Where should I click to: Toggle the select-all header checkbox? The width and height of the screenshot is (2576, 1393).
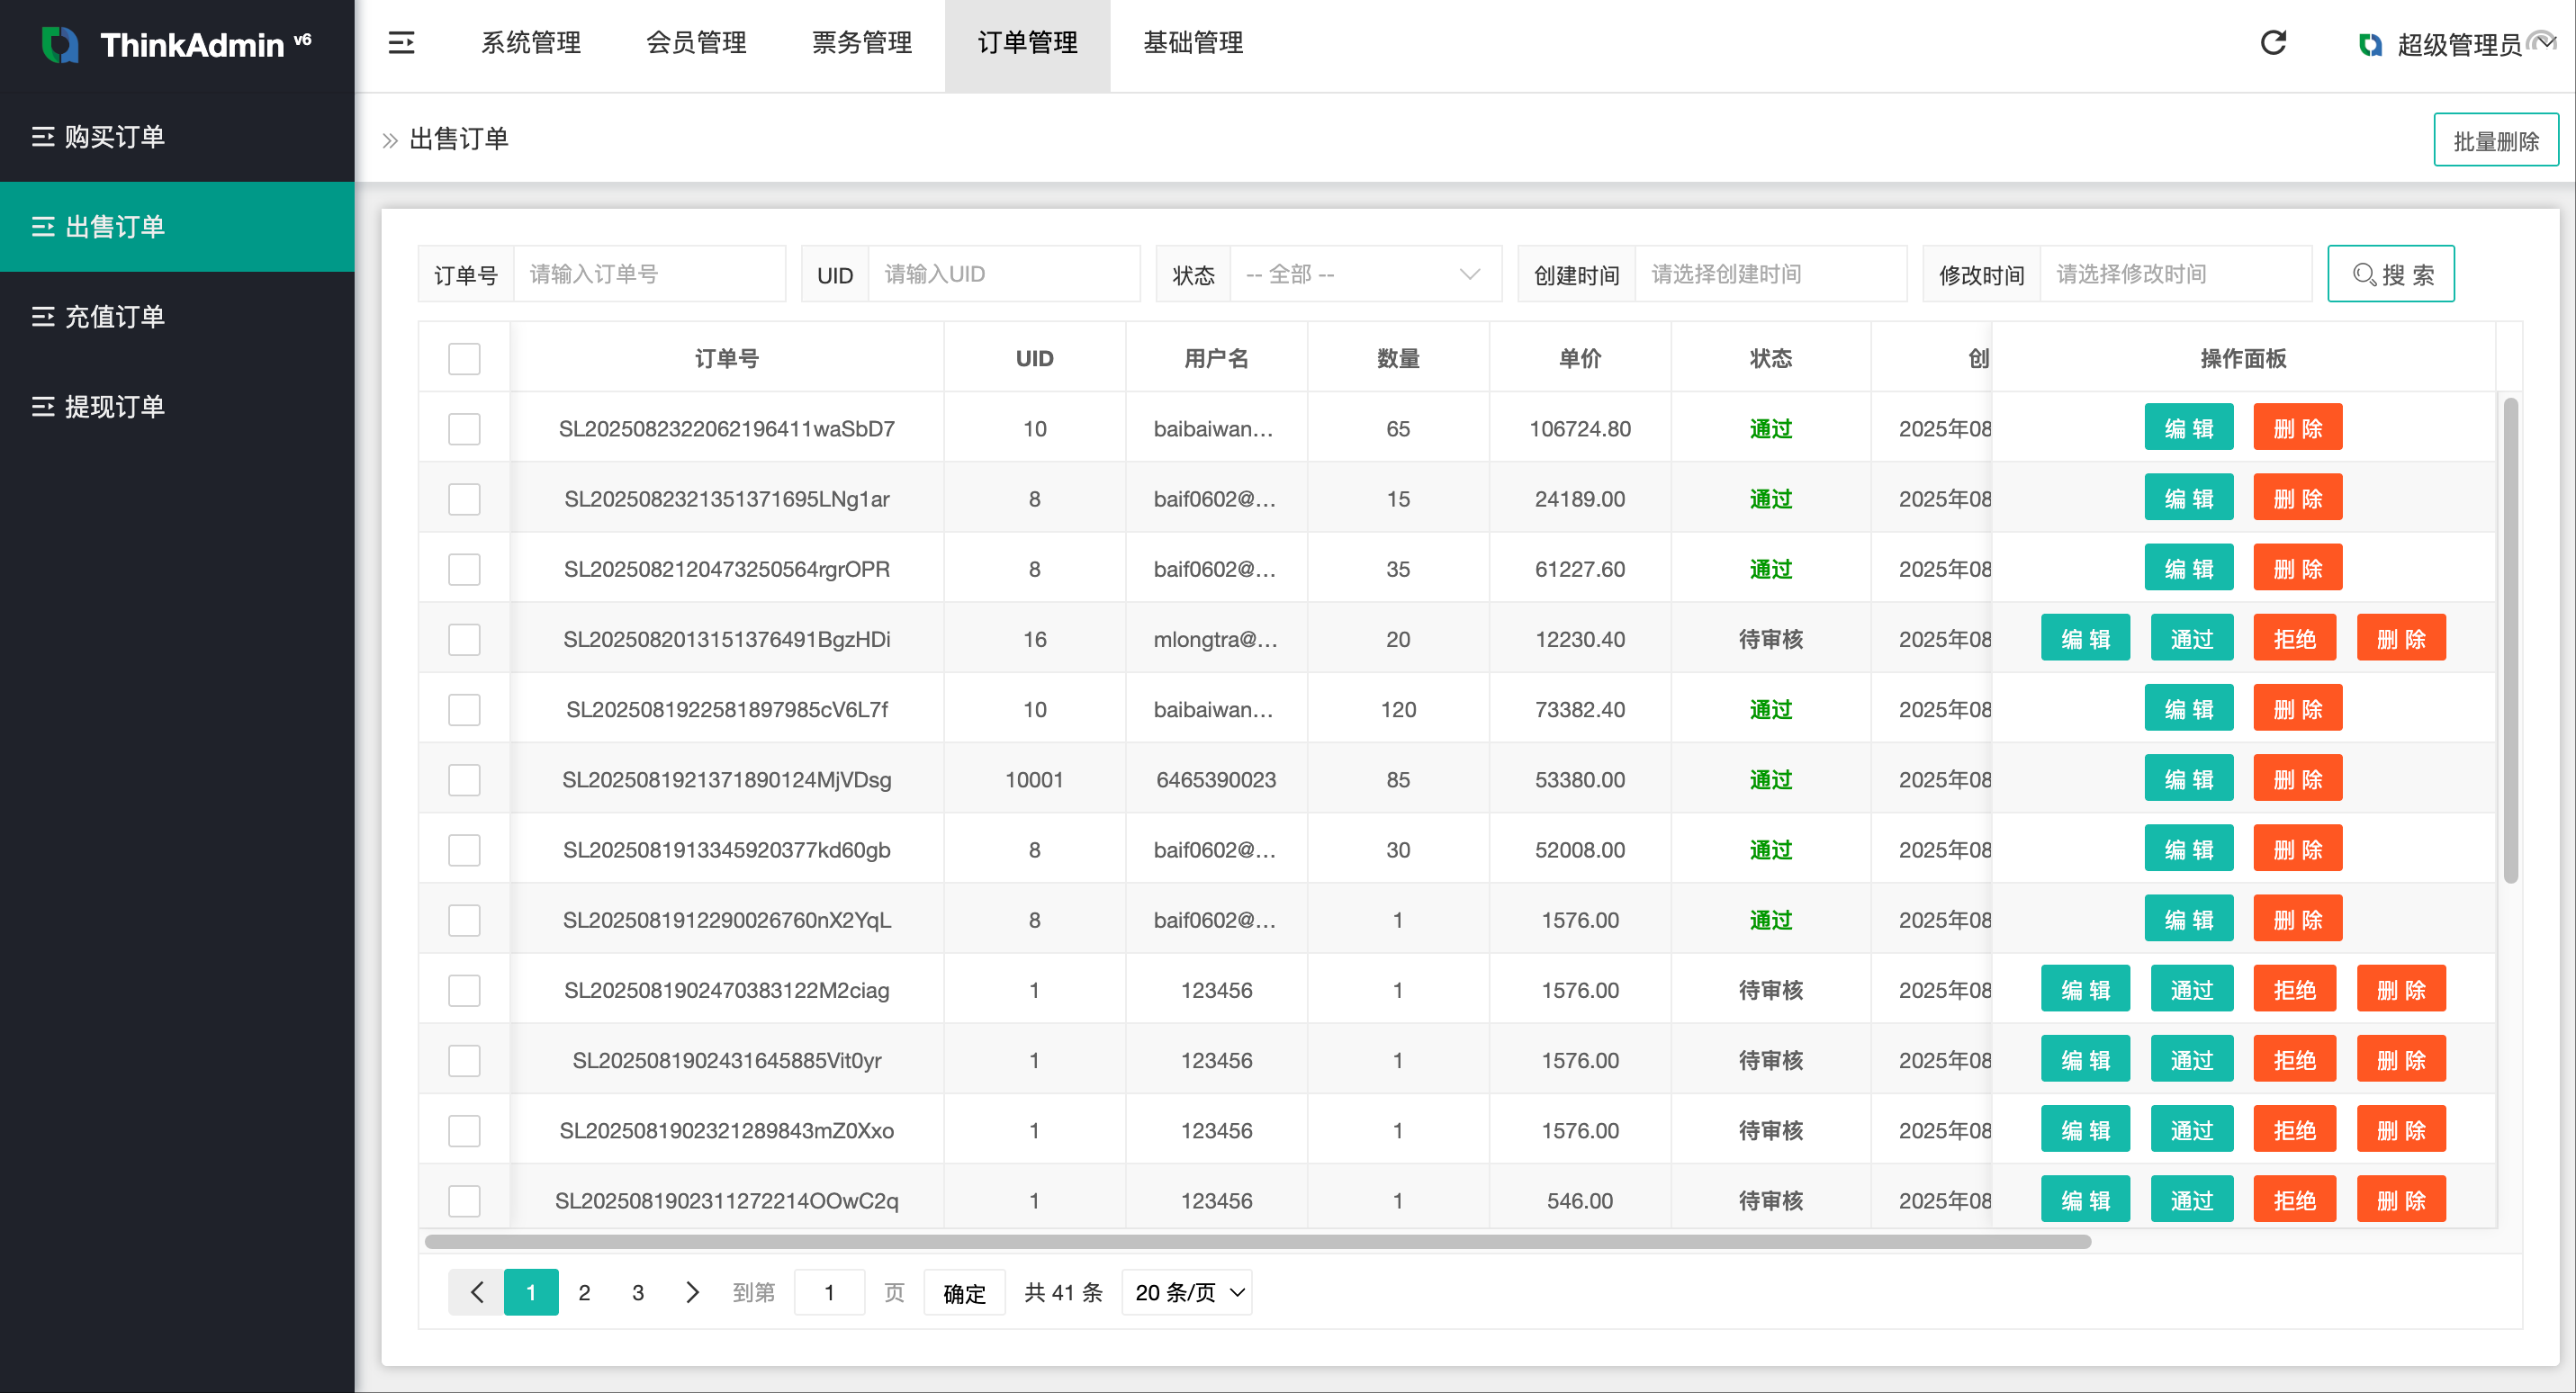(464, 359)
